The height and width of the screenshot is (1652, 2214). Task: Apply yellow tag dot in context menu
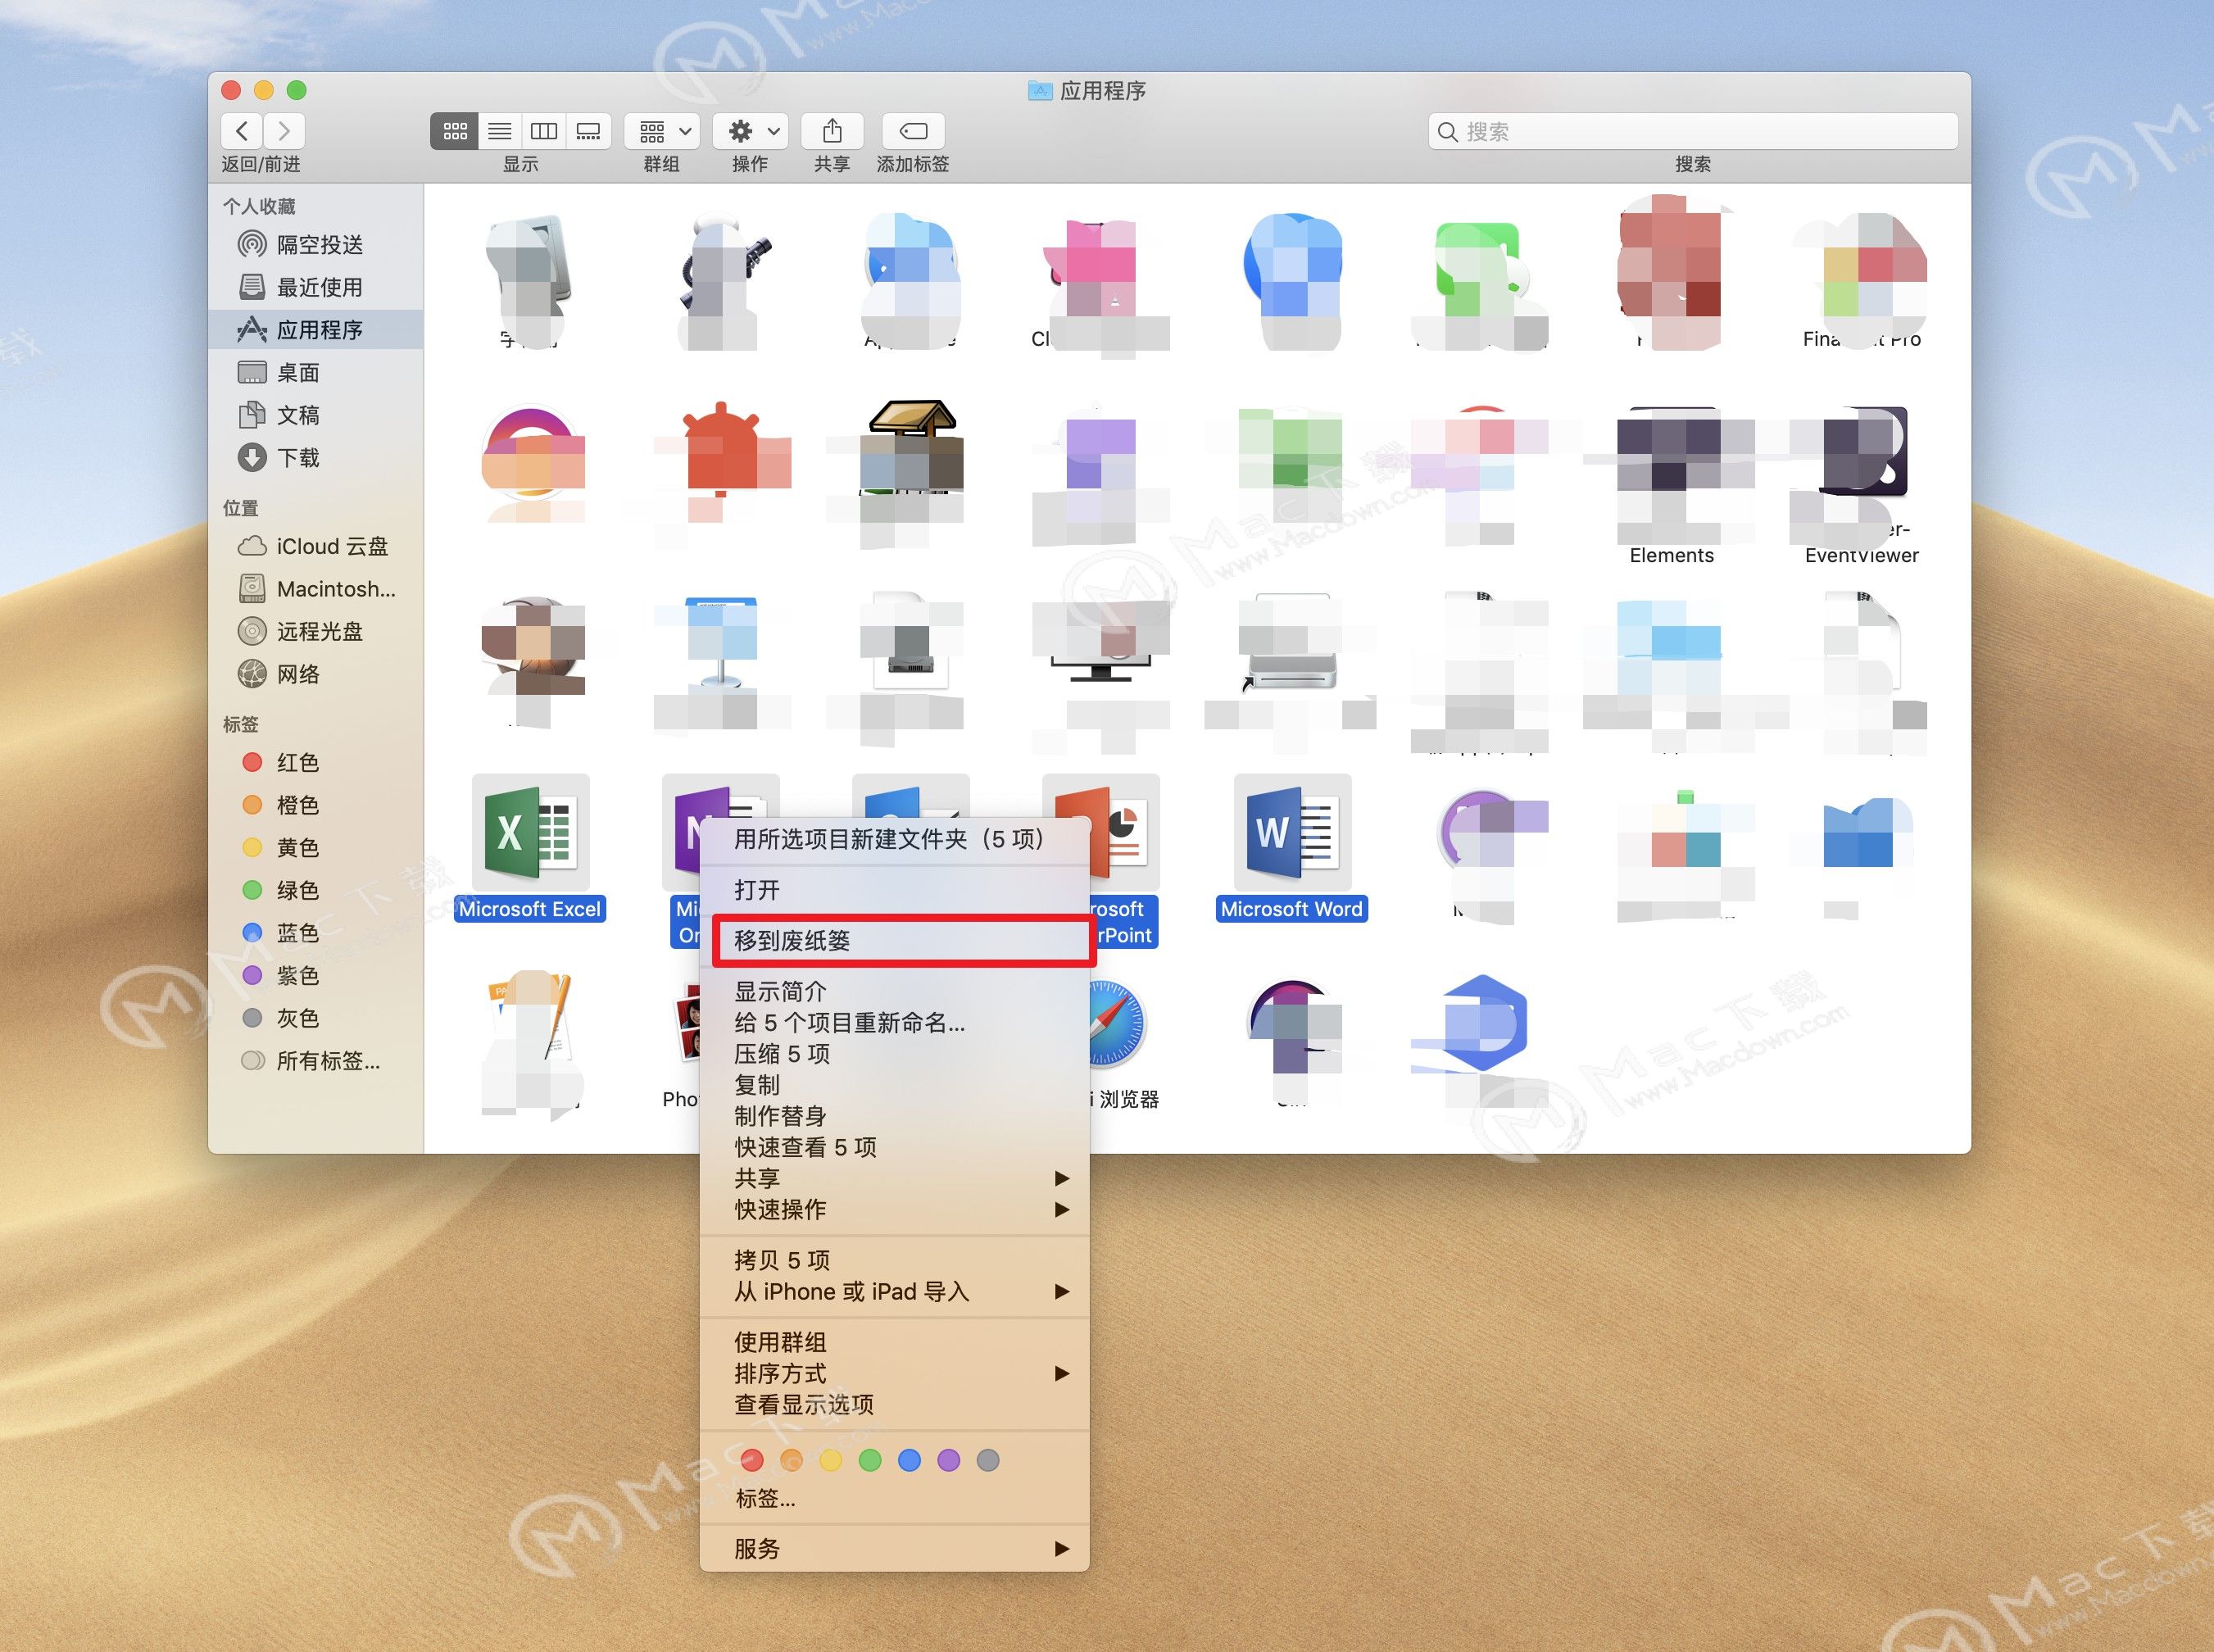pos(830,1460)
